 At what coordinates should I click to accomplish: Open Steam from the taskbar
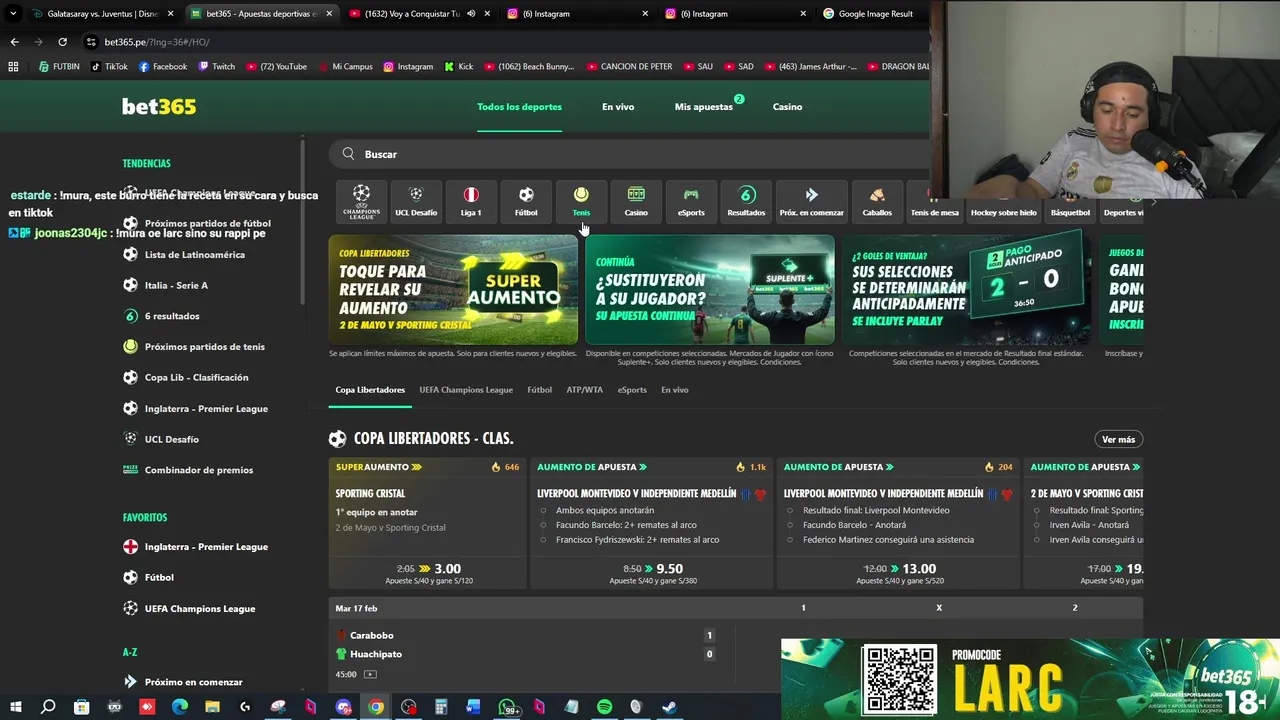tap(669, 707)
